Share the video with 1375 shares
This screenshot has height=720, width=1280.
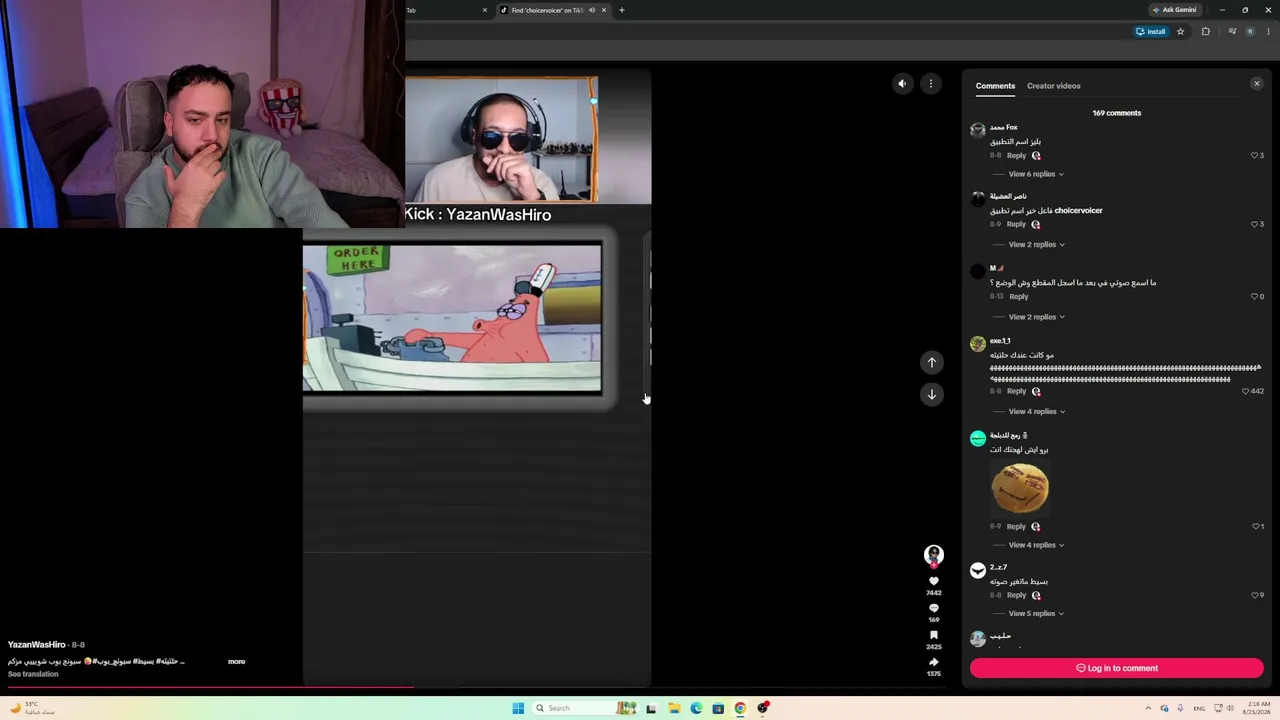tap(934, 662)
